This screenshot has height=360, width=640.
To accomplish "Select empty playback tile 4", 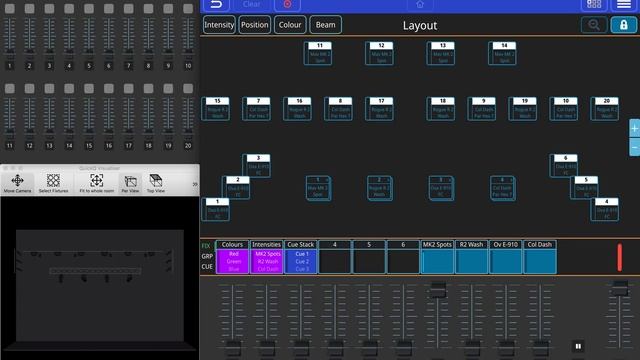I will tap(335, 257).
